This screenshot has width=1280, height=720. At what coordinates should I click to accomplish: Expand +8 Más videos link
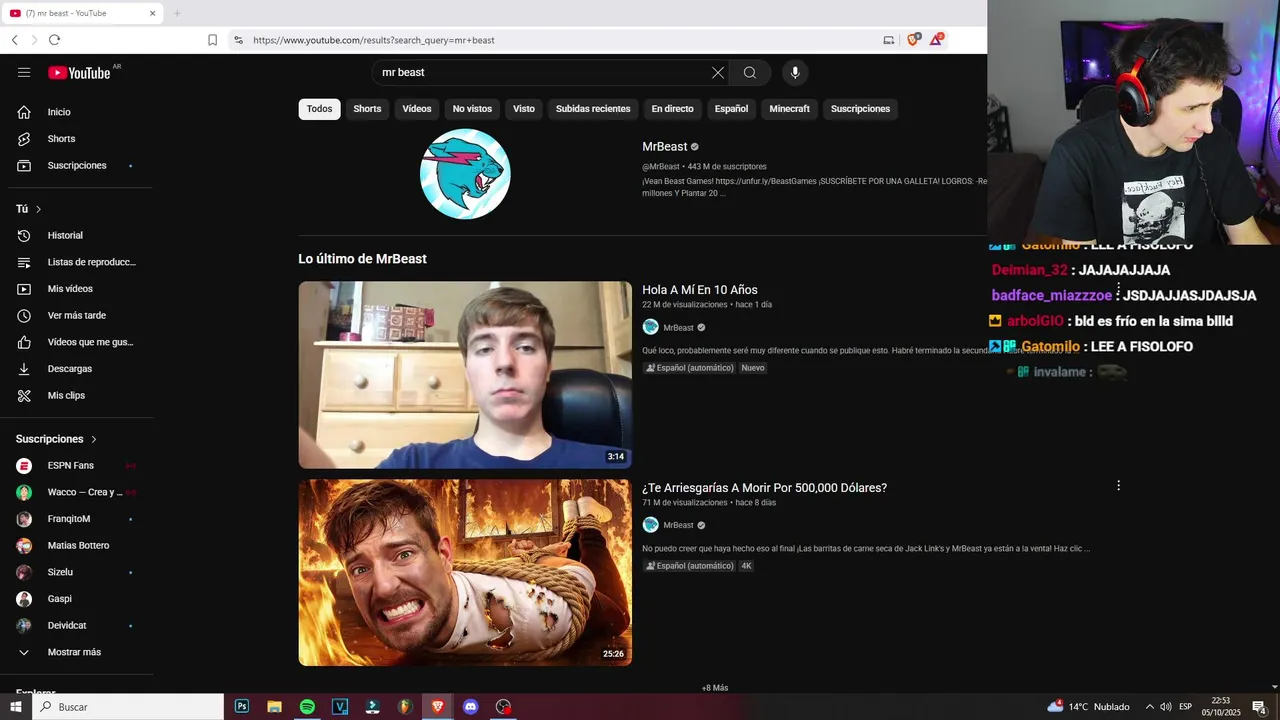715,688
